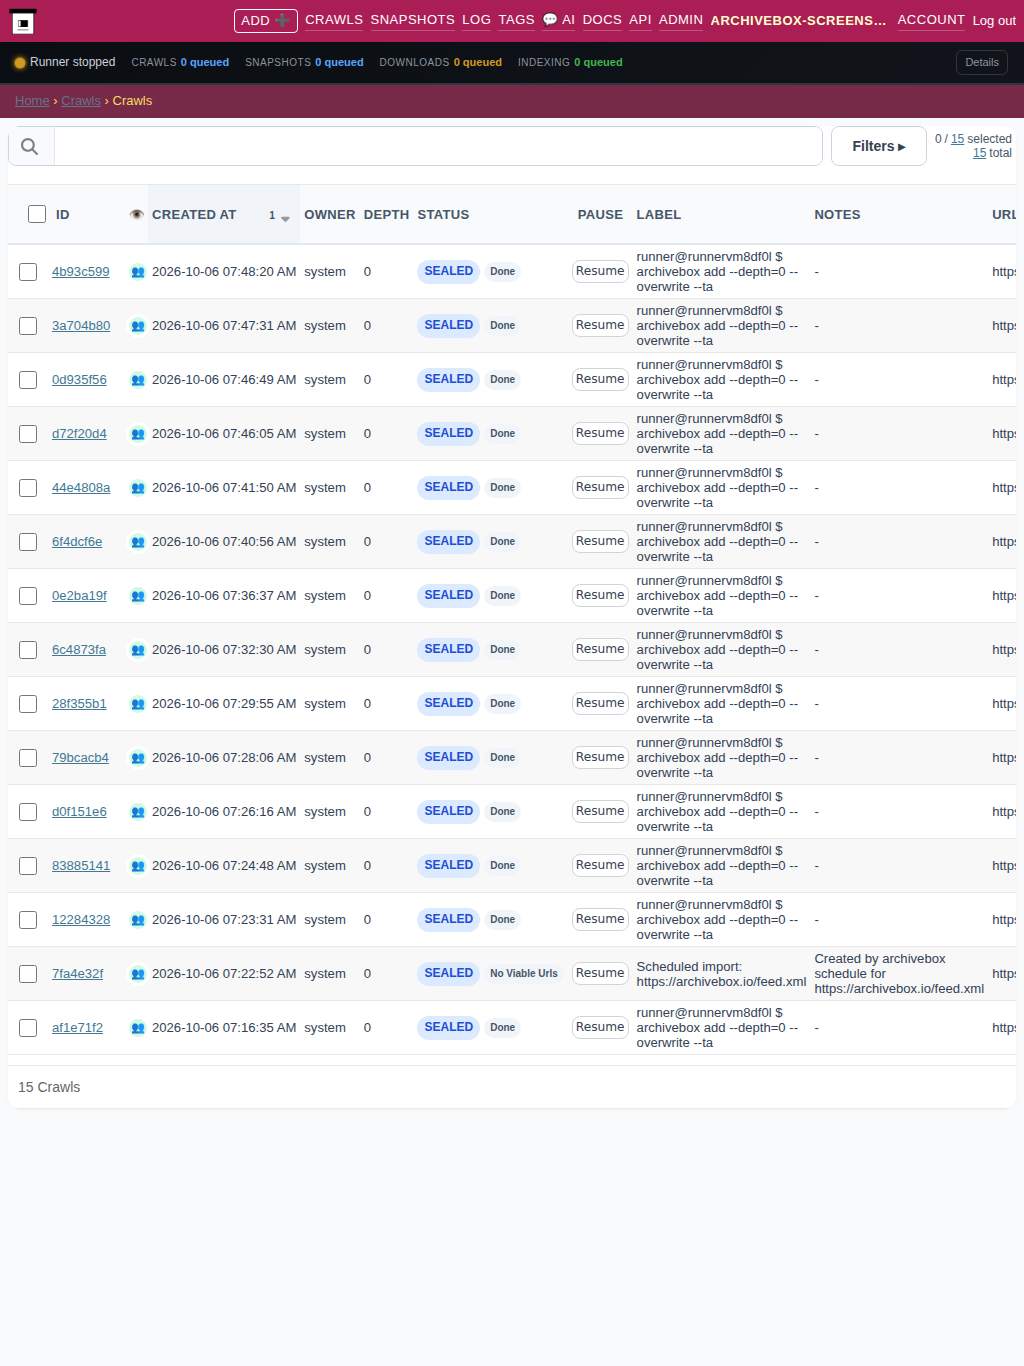Open the ArchiveBox logo home icon
This screenshot has width=1024, height=1366.
point(23,22)
